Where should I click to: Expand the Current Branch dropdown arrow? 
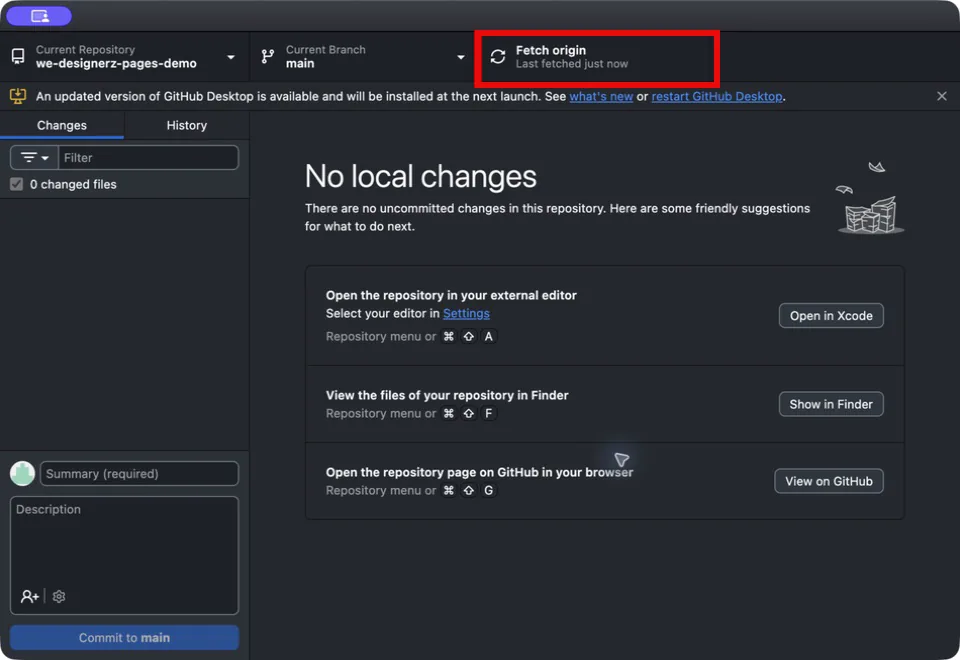coord(460,57)
